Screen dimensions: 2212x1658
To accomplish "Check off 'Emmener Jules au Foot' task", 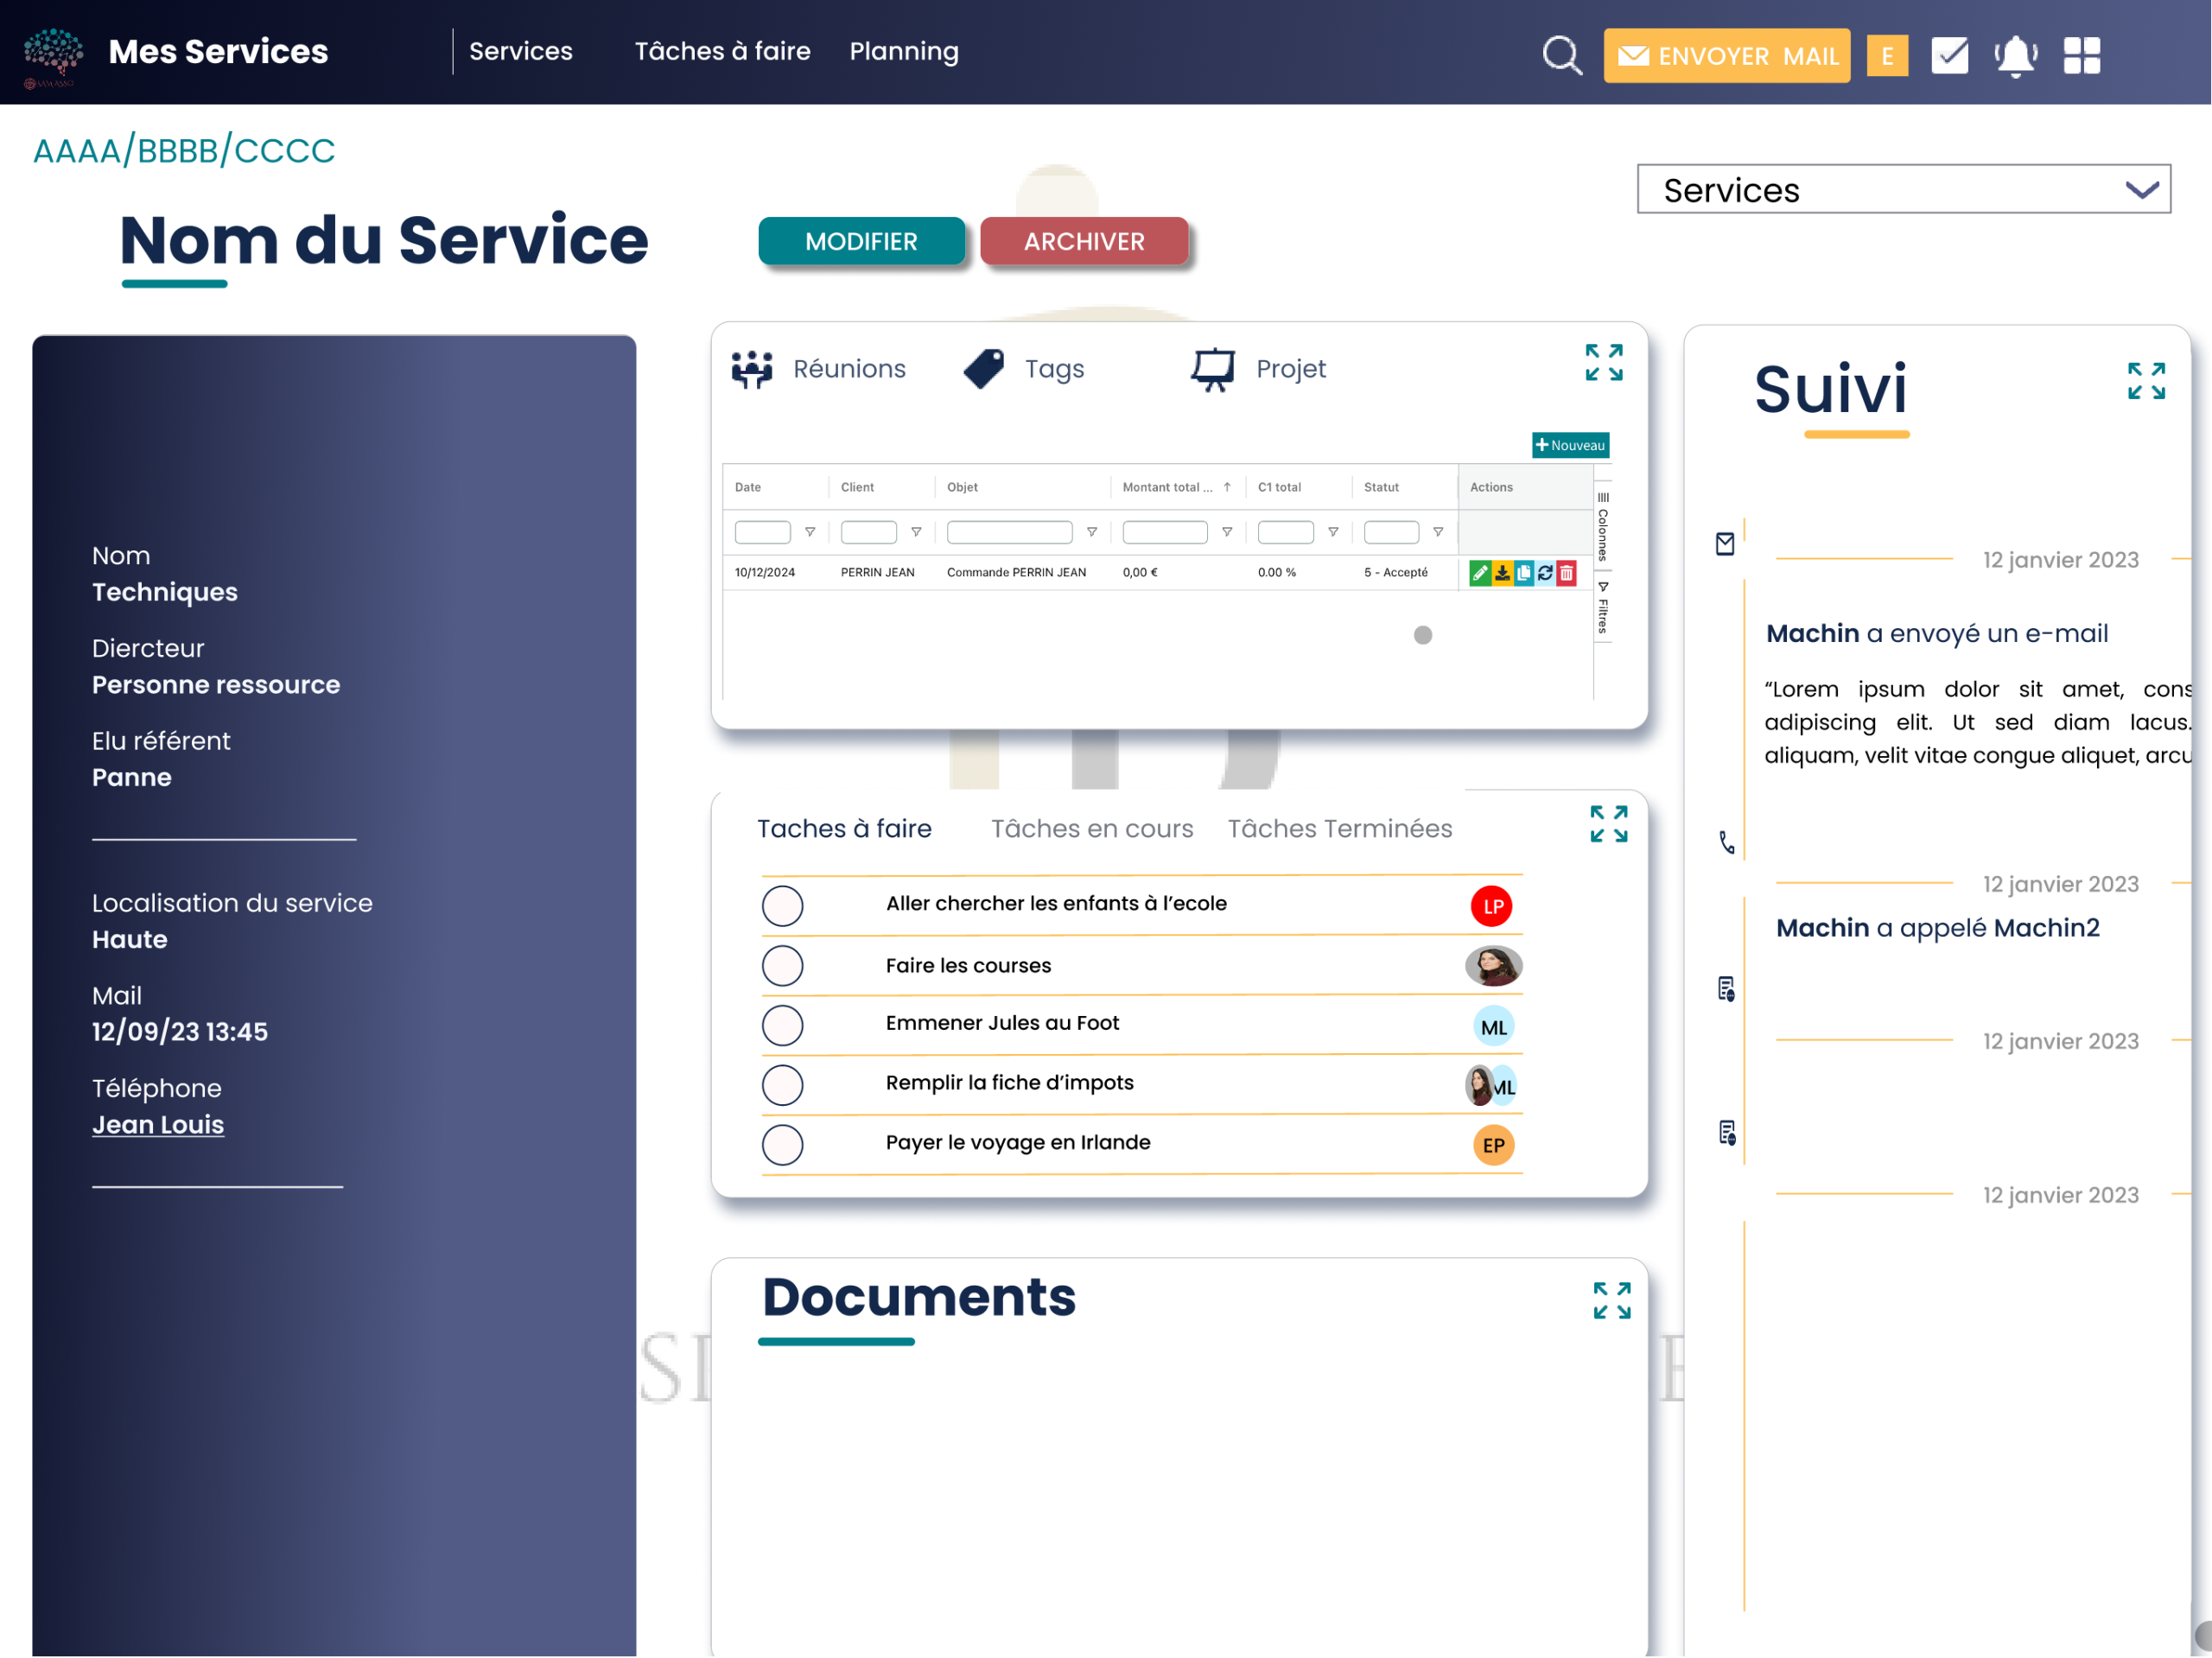I will 782,1026.
